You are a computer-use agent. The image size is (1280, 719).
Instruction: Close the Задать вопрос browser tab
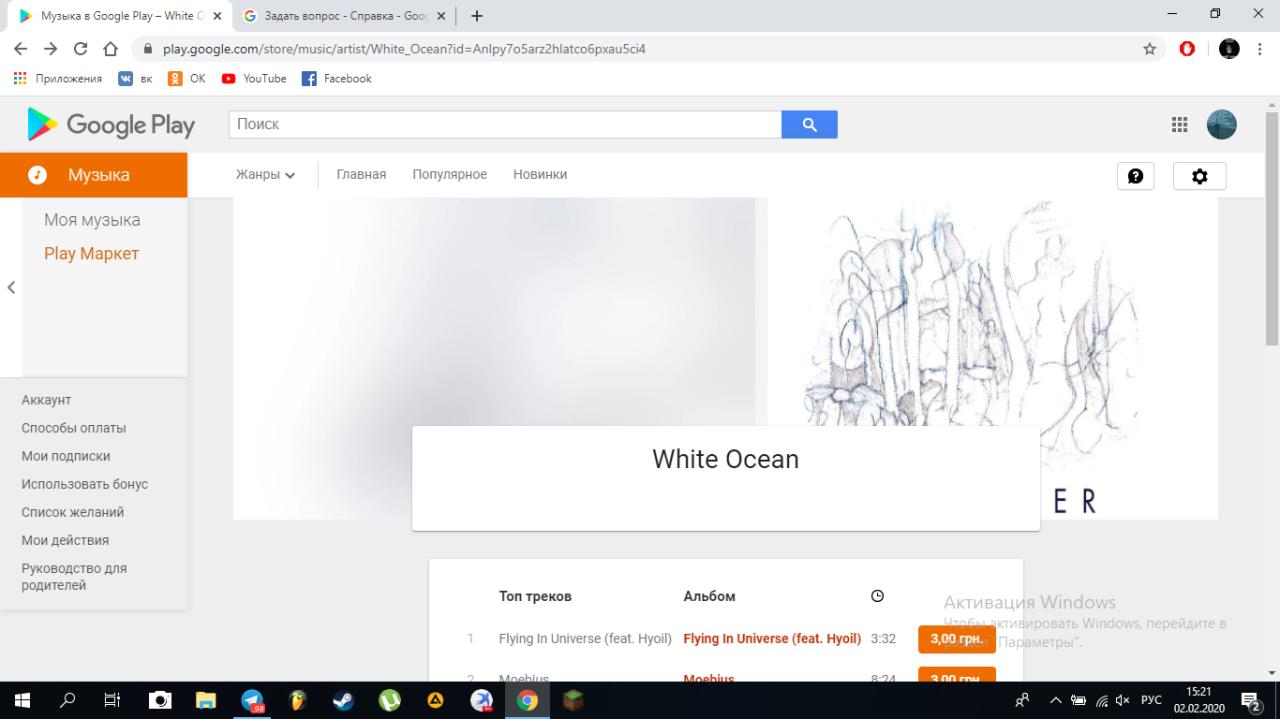(441, 16)
